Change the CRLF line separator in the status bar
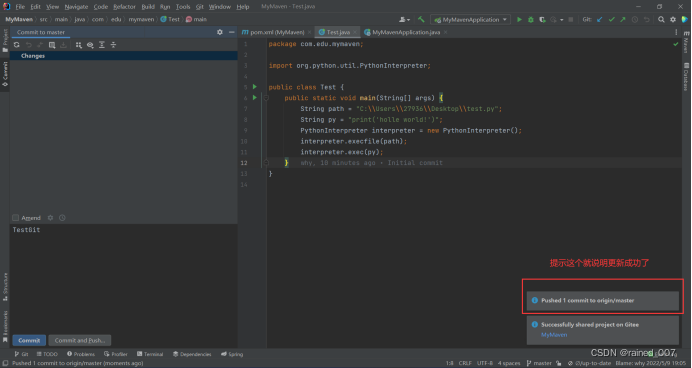692x368 pixels. coord(465,363)
